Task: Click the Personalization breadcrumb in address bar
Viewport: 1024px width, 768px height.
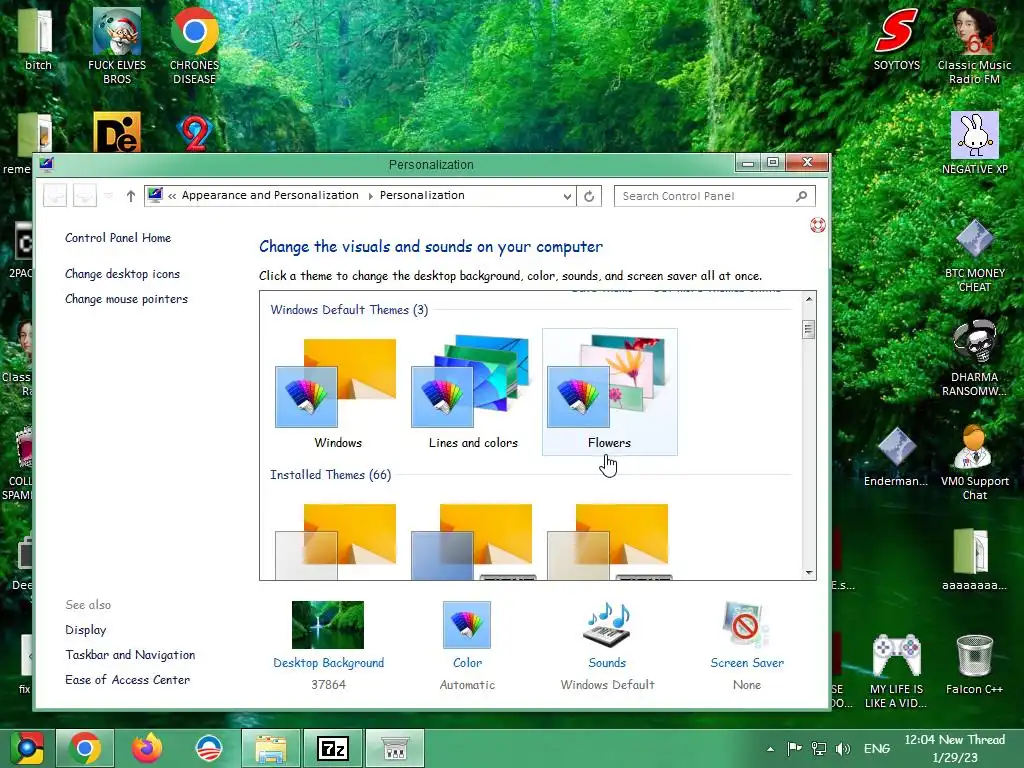Action: click(x=422, y=195)
